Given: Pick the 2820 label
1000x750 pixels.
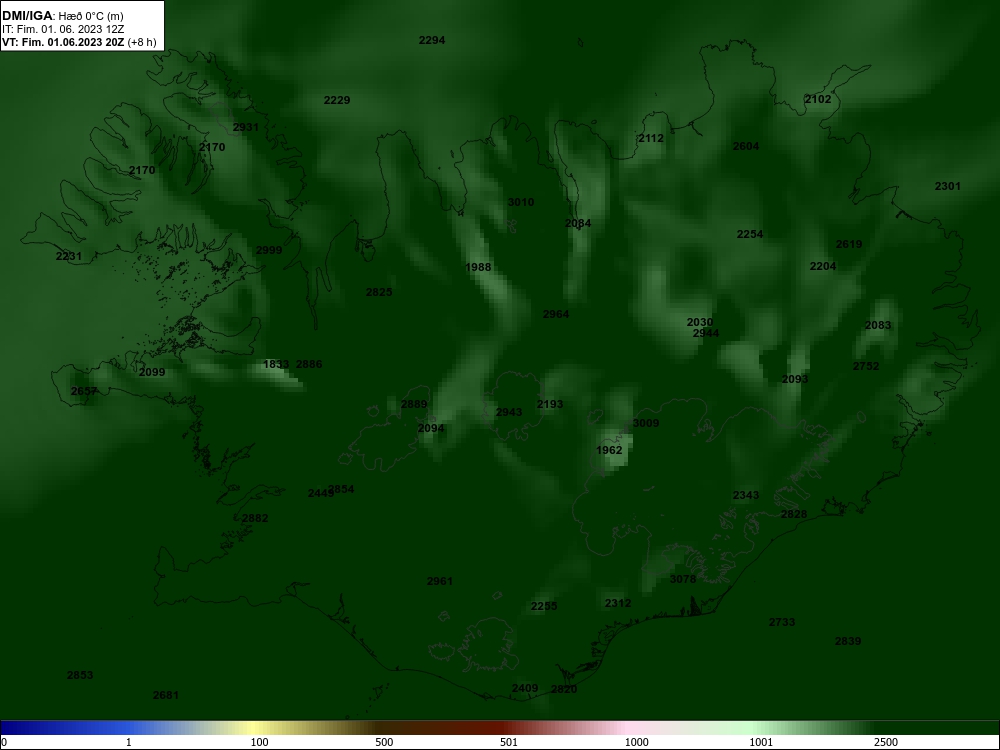Looking at the screenshot, I should point(564,689).
